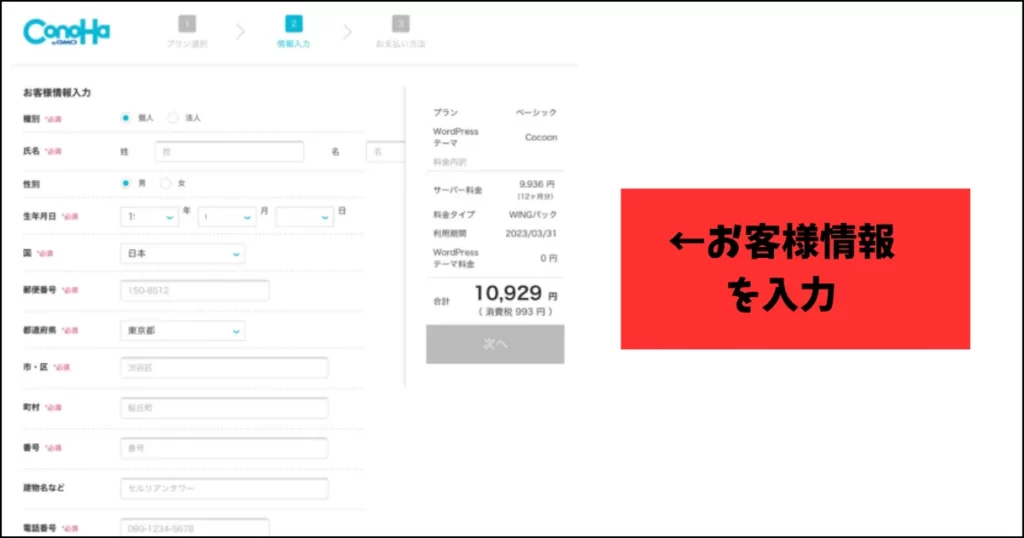
Task: Click the WordPress テーマ料金 0 円 value
Action: (549, 258)
